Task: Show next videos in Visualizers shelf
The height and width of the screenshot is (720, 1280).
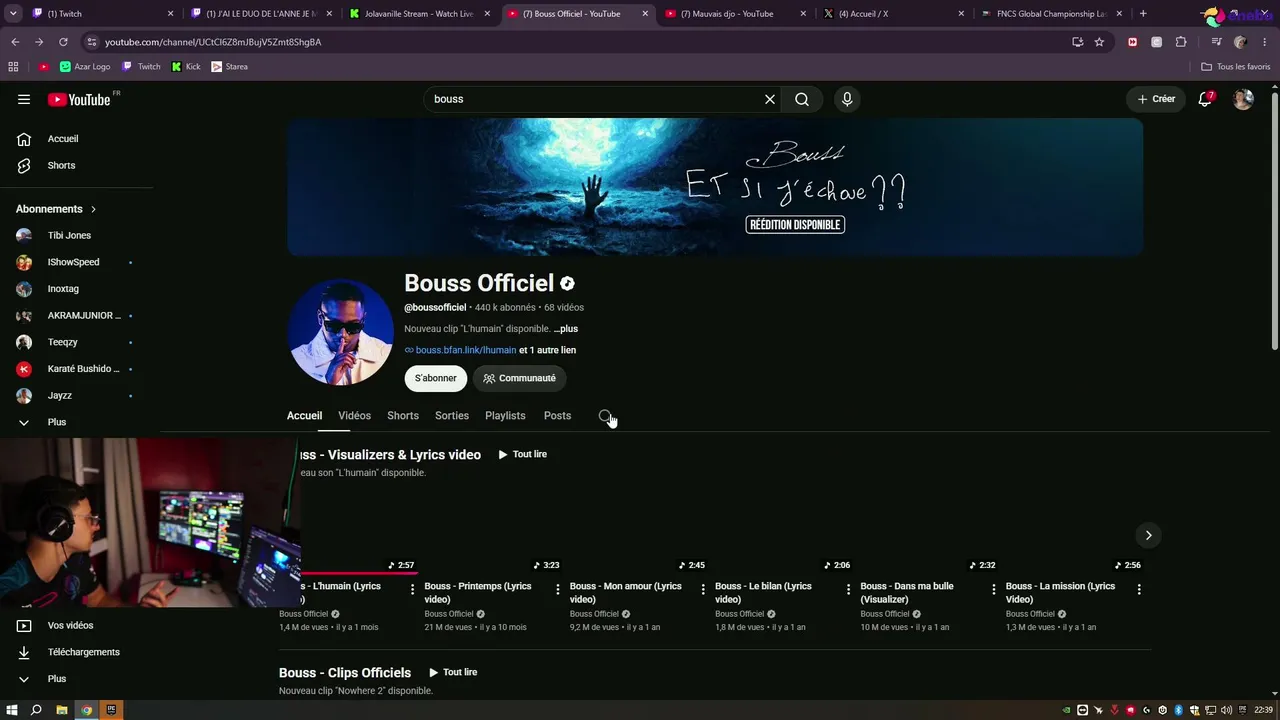Action: 1148,535
